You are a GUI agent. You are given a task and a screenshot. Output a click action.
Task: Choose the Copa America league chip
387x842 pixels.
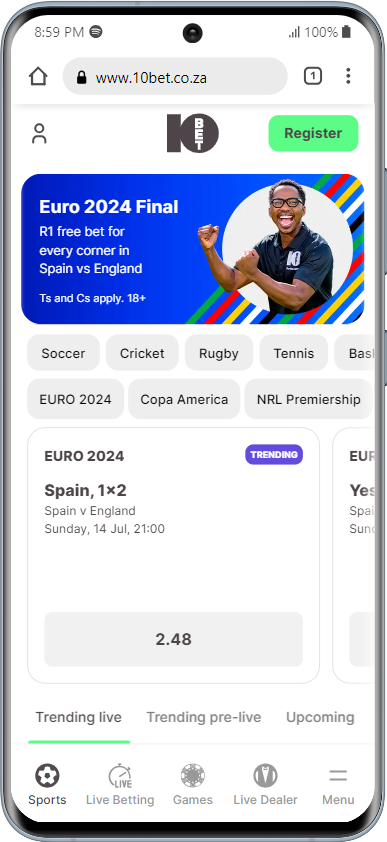[x=184, y=400]
